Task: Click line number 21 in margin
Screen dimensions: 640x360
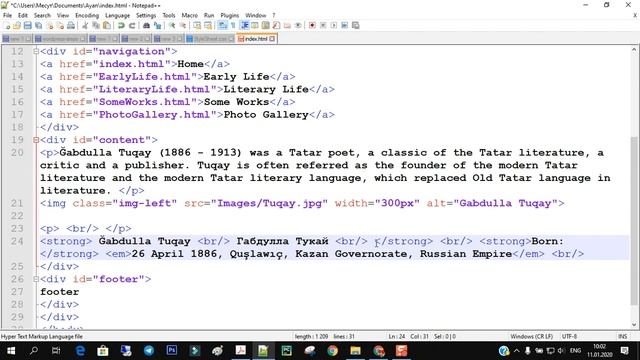Action: tap(17, 203)
